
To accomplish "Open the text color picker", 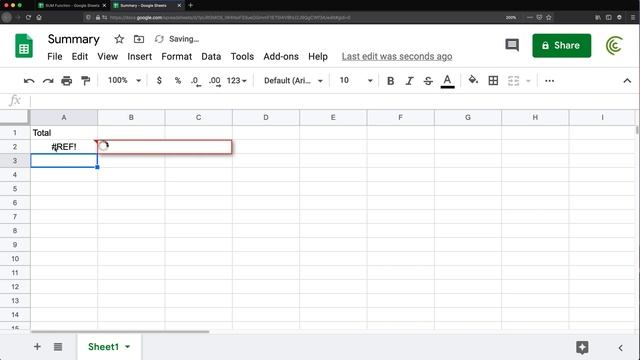I will pos(447,81).
